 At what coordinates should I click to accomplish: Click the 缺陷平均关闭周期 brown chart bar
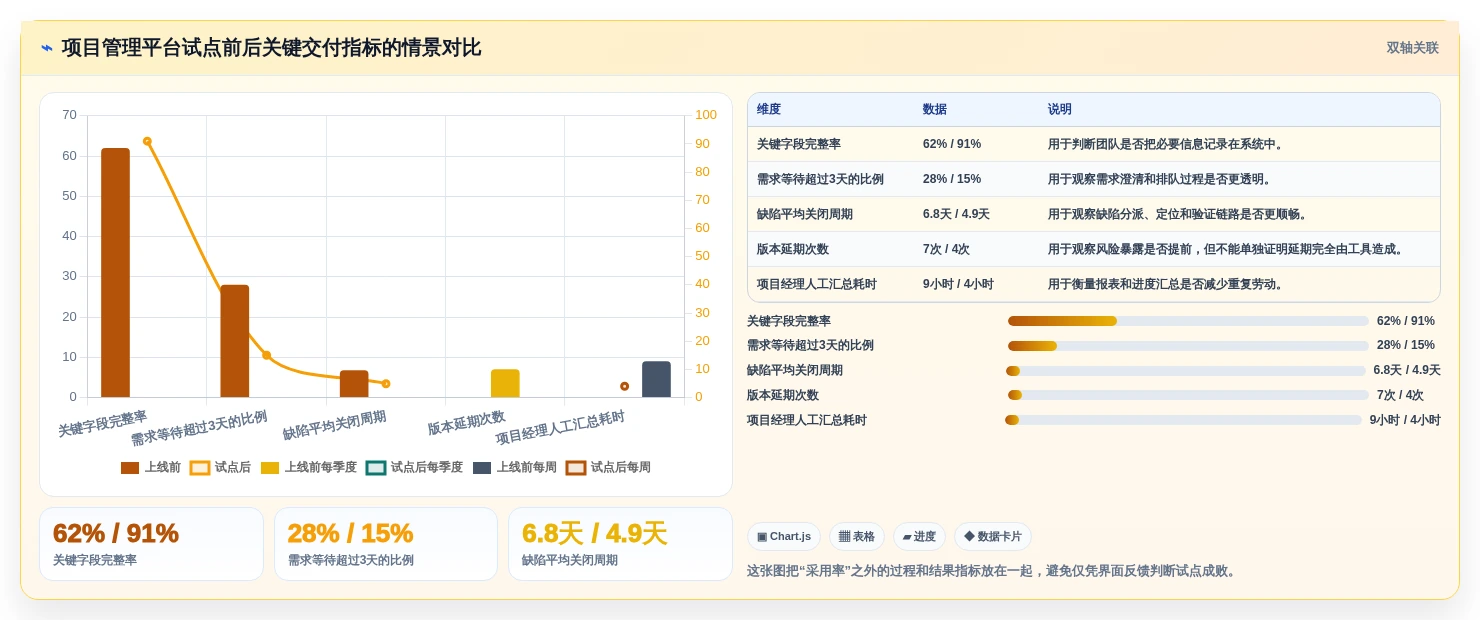[x=354, y=384]
